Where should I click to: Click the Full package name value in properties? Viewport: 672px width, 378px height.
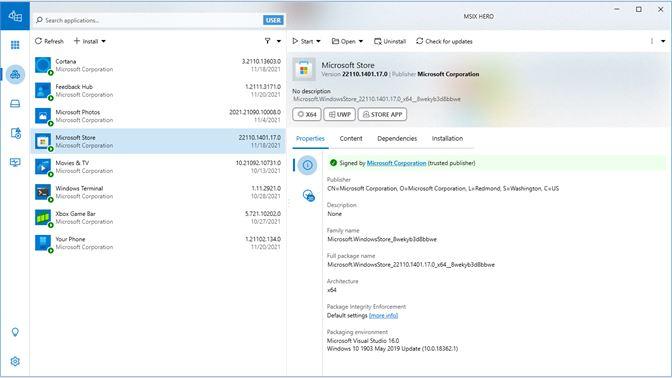(x=411, y=264)
